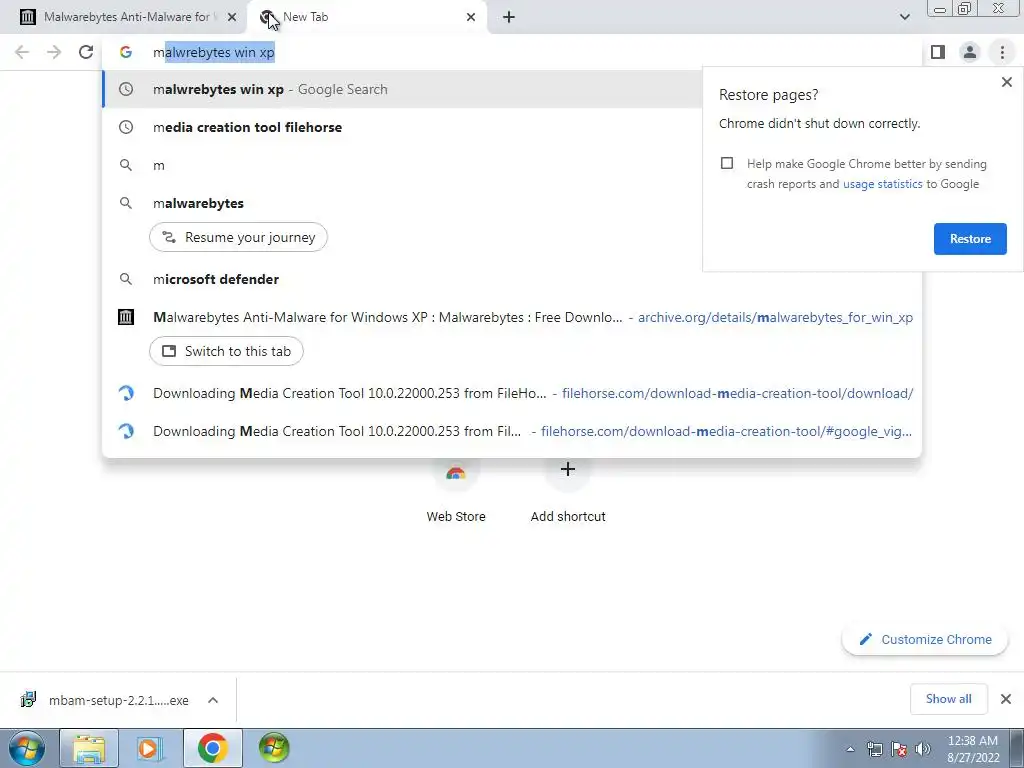Reload the page with the refresh icon
The height and width of the screenshot is (768, 1024).
point(86,52)
